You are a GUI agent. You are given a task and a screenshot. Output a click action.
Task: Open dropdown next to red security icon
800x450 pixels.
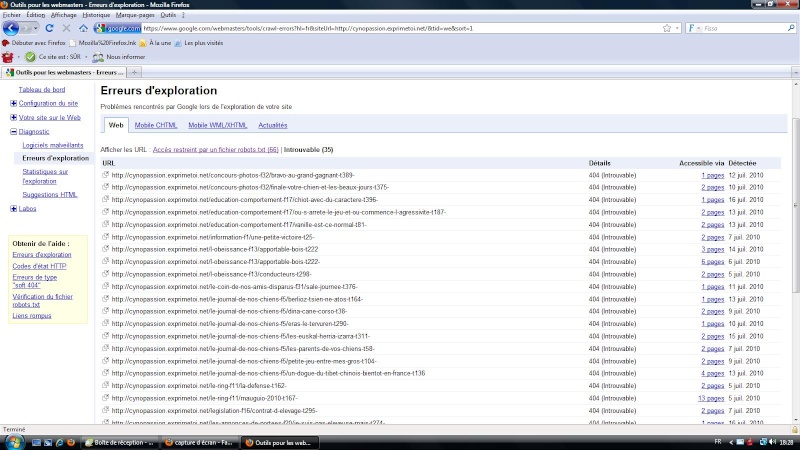click(x=18, y=57)
